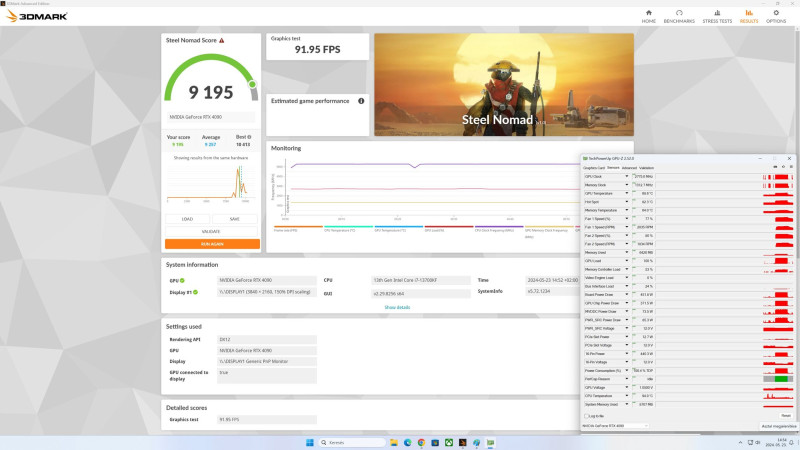This screenshot has height=450, width=800.
Task: Click the Windows taskbar search box
Action: point(352,442)
